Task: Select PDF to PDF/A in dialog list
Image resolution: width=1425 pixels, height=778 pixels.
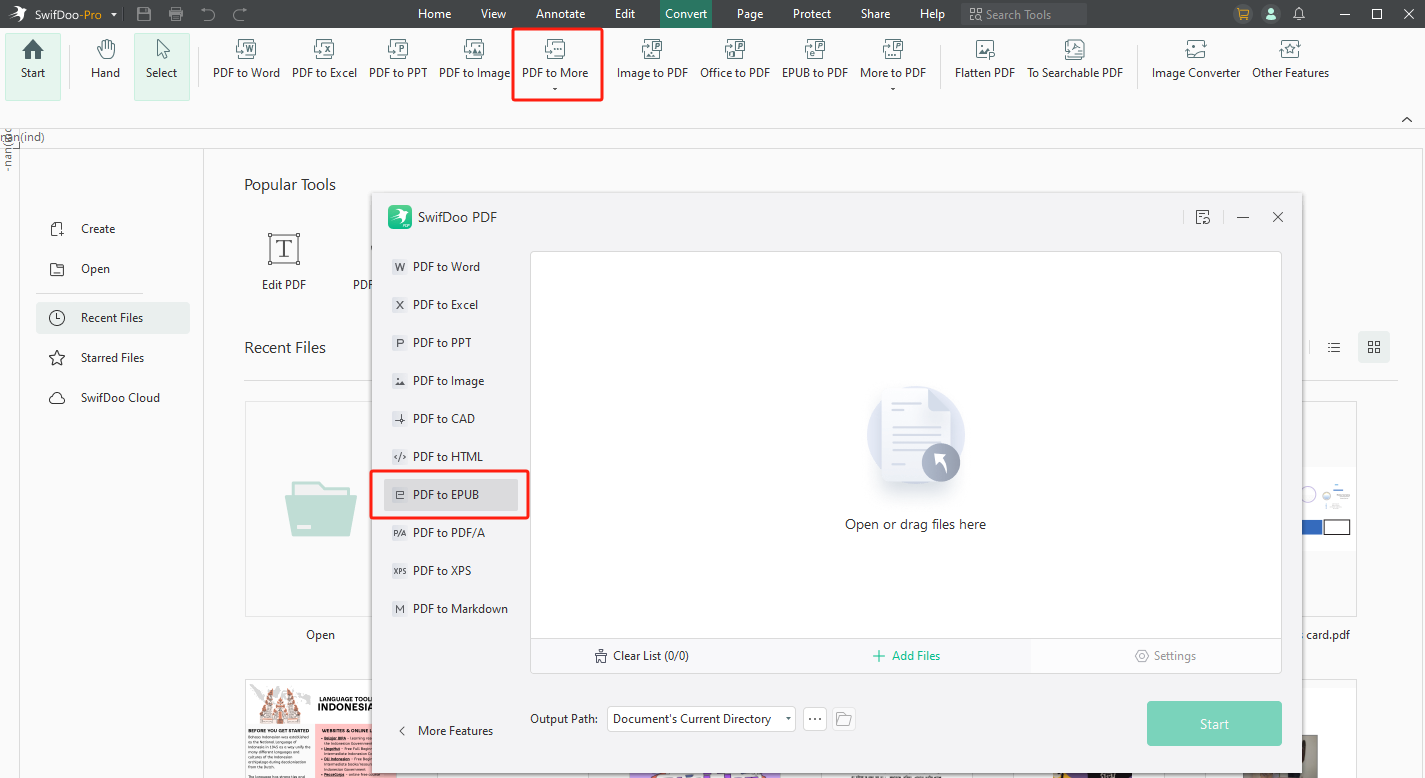Action: click(x=447, y=533)
